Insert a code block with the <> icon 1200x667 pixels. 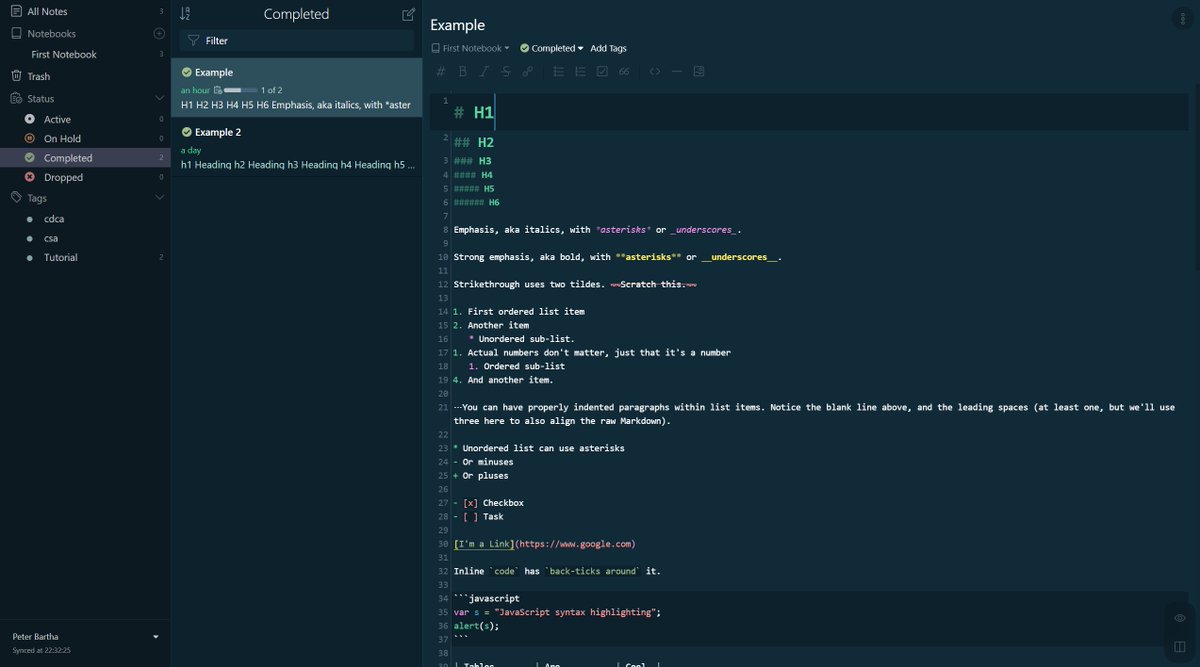click(x=655, y=72)
